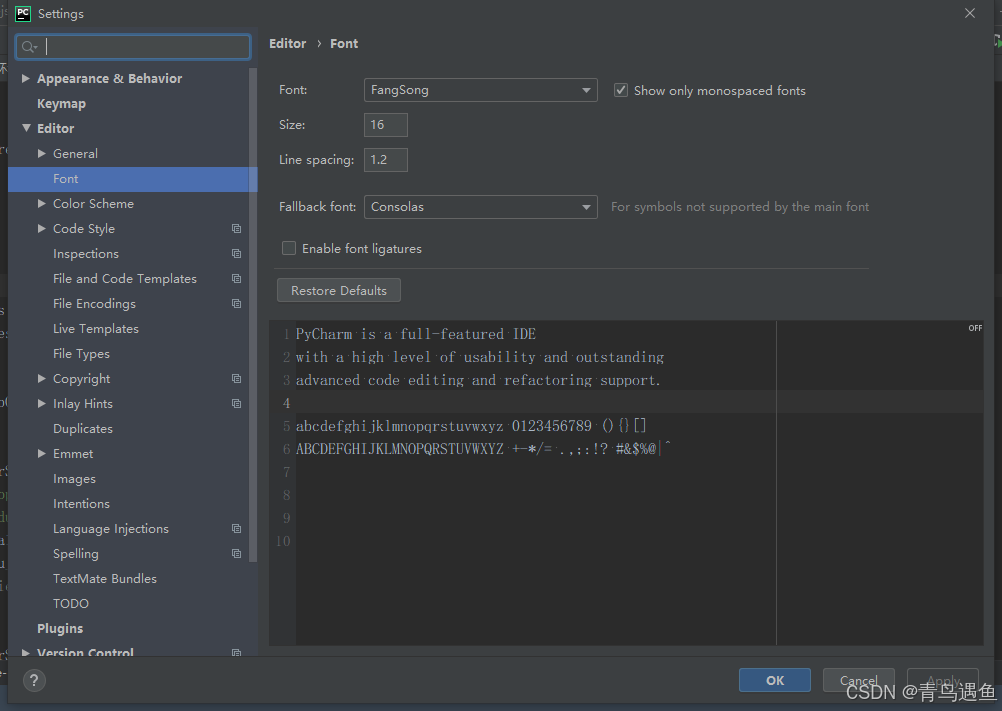The height and width of the screenshot is (711, 1002).
Task: Collapse the Editor section
Action: 26,128
